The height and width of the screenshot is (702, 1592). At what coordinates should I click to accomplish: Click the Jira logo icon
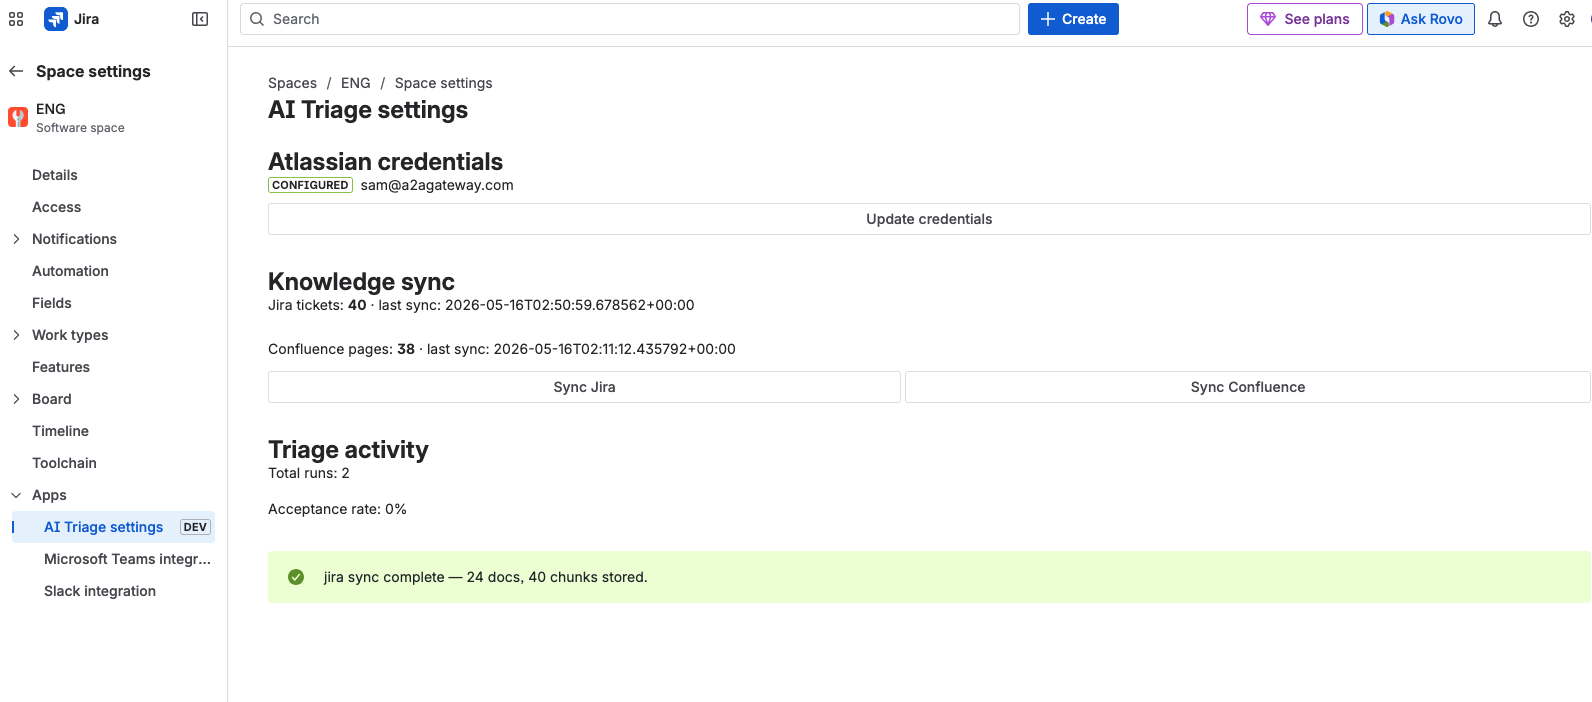[x=56, y=19]
